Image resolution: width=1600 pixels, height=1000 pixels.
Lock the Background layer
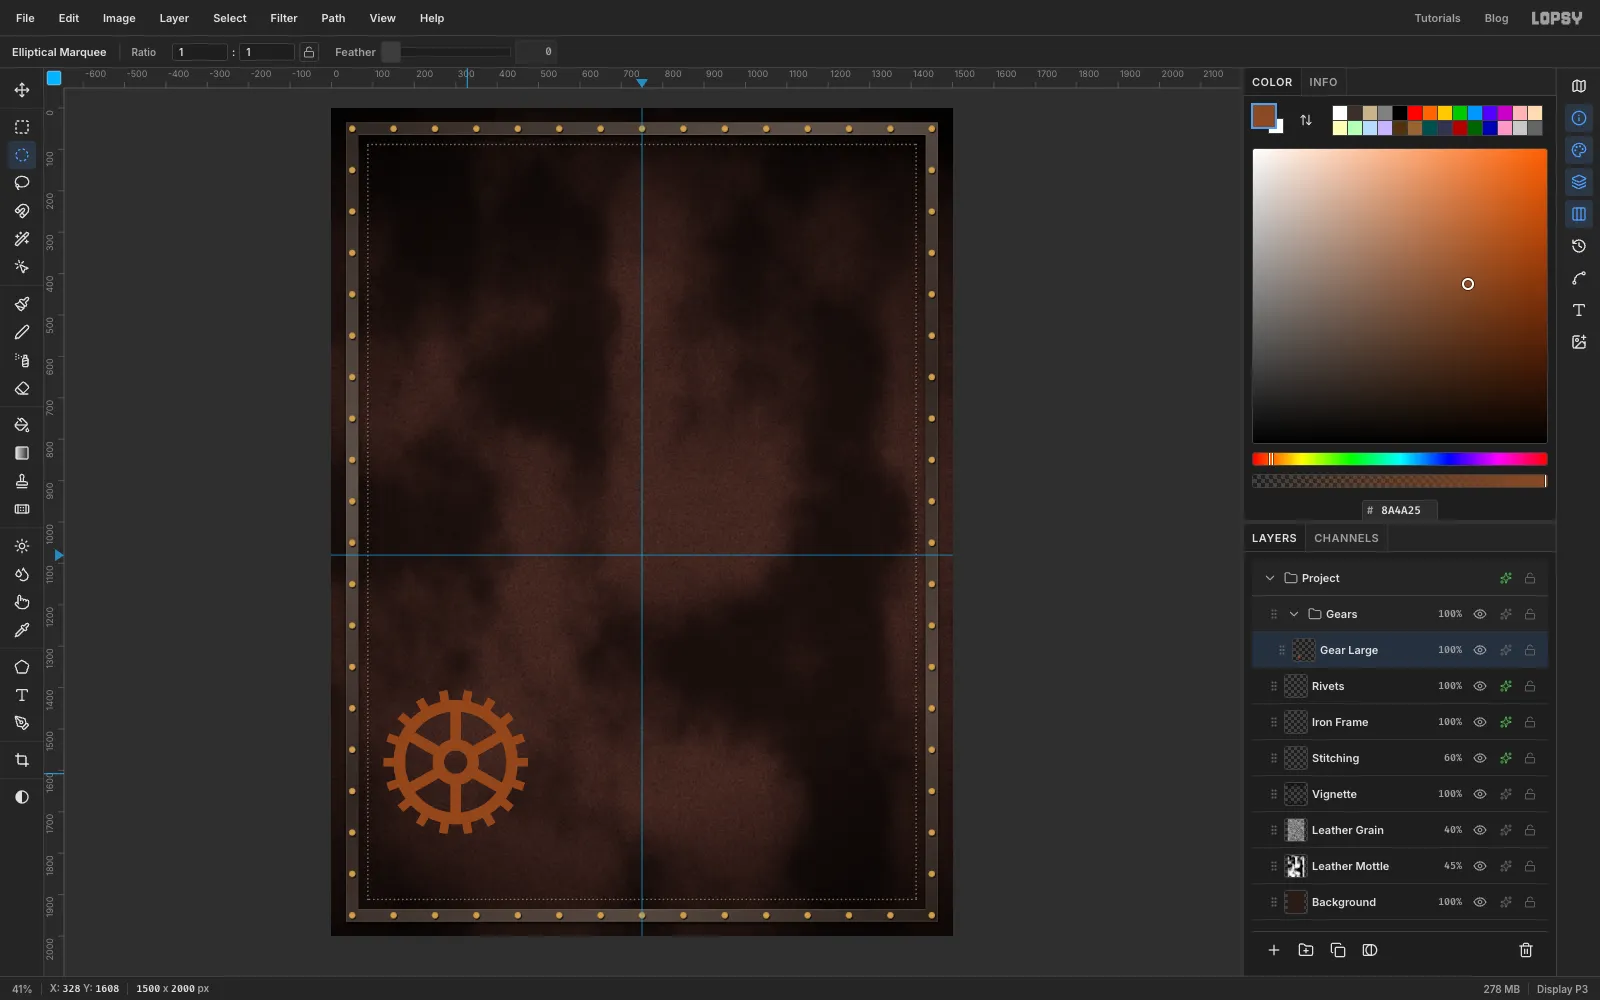1530,902
